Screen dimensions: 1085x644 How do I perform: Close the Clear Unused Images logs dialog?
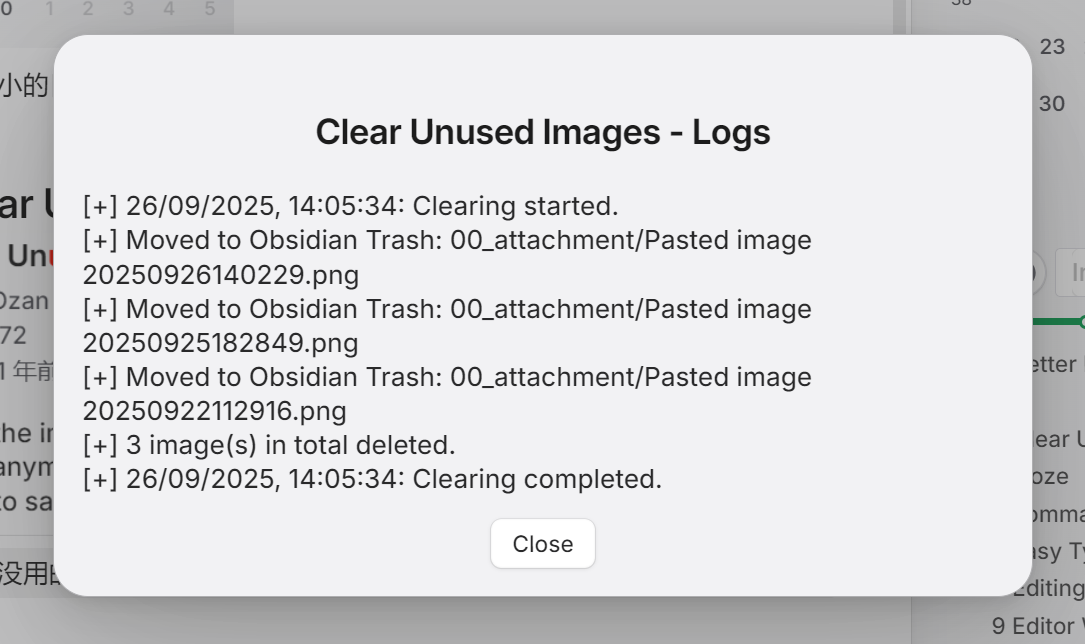click(542, 544)
